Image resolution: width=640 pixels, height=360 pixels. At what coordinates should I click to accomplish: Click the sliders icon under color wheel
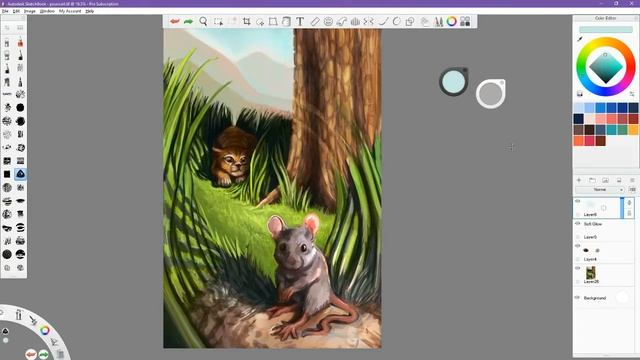[x=632, y=94]
